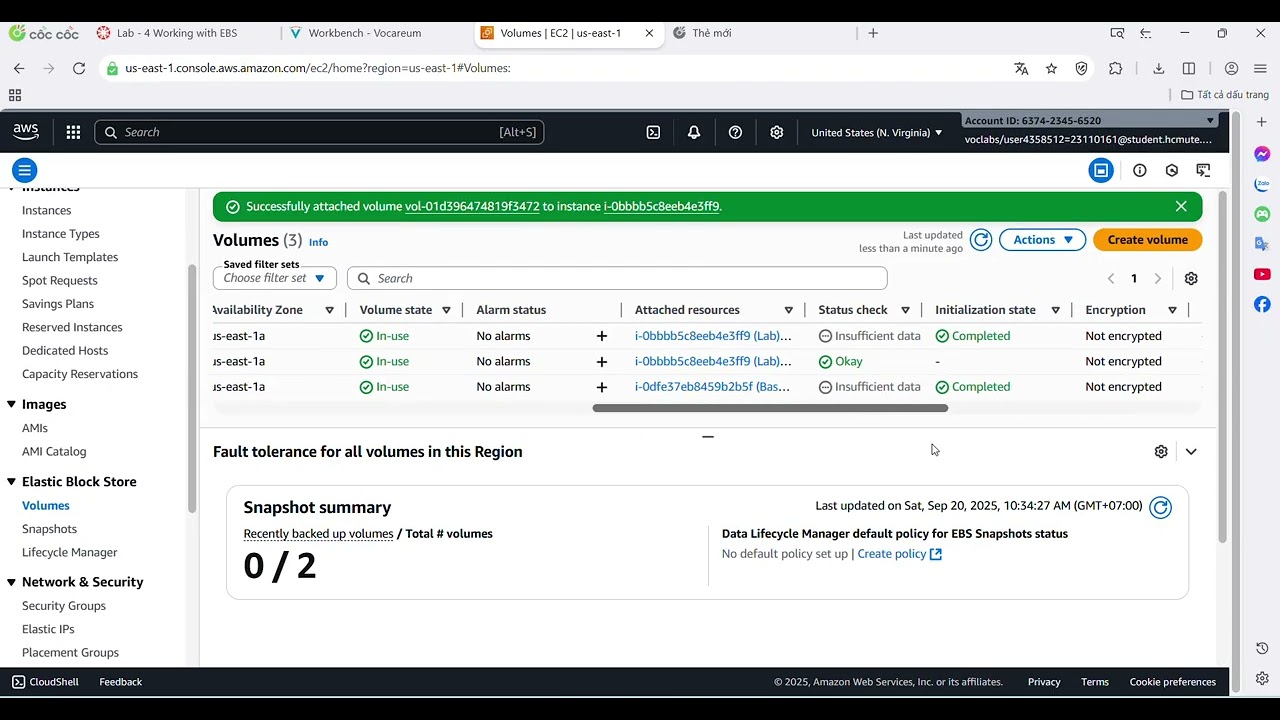Open the AWS help question-mark menu
1280x720 pixels.
735,132
